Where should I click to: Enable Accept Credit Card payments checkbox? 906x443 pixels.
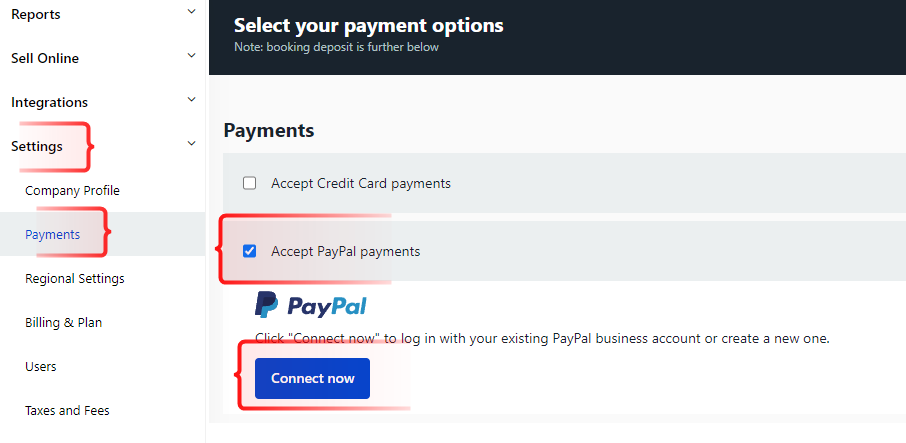250,184
